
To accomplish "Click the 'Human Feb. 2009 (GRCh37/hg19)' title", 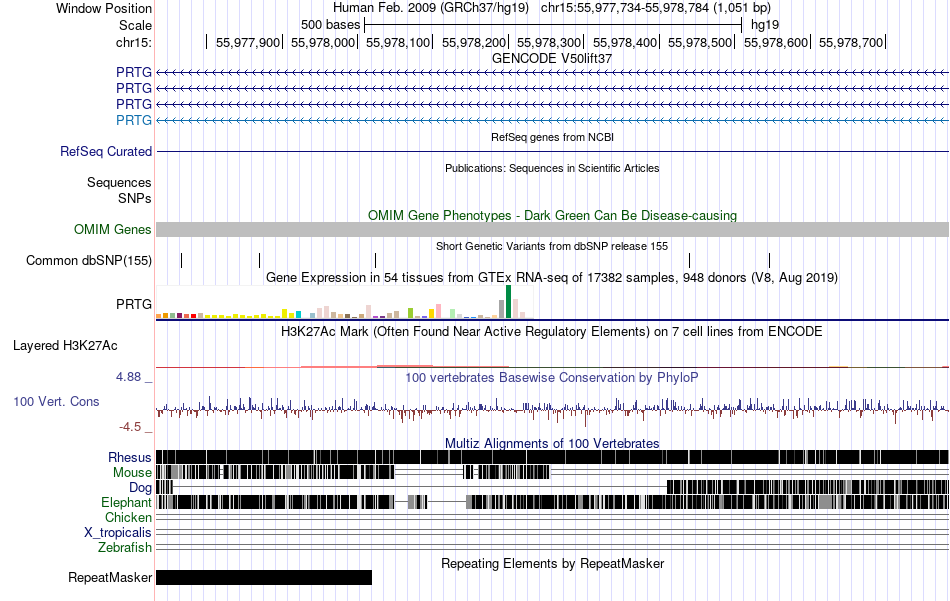I will 431,8.
